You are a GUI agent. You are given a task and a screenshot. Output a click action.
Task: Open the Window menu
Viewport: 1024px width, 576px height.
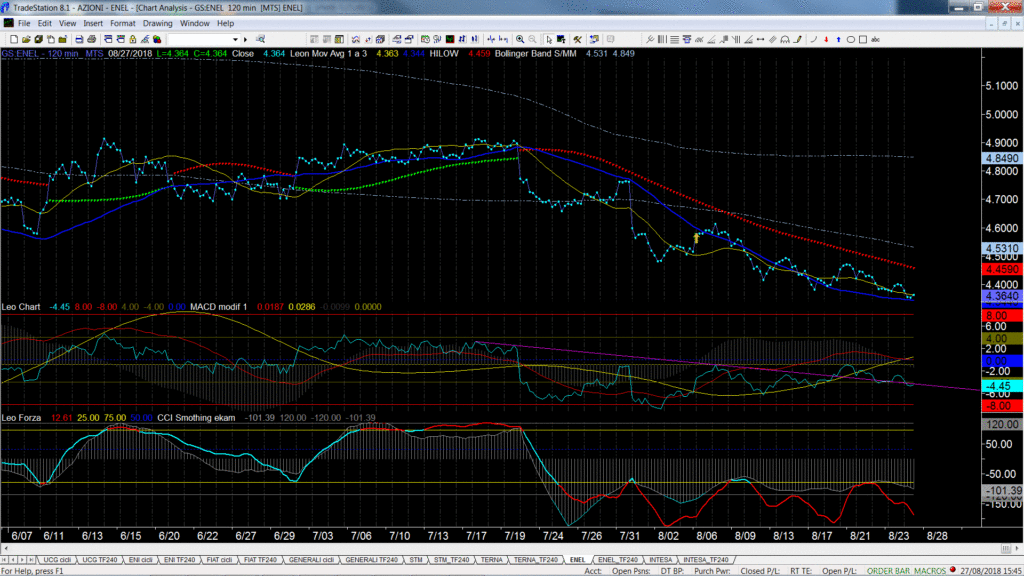pyautogui.click(x=195, y=24)
